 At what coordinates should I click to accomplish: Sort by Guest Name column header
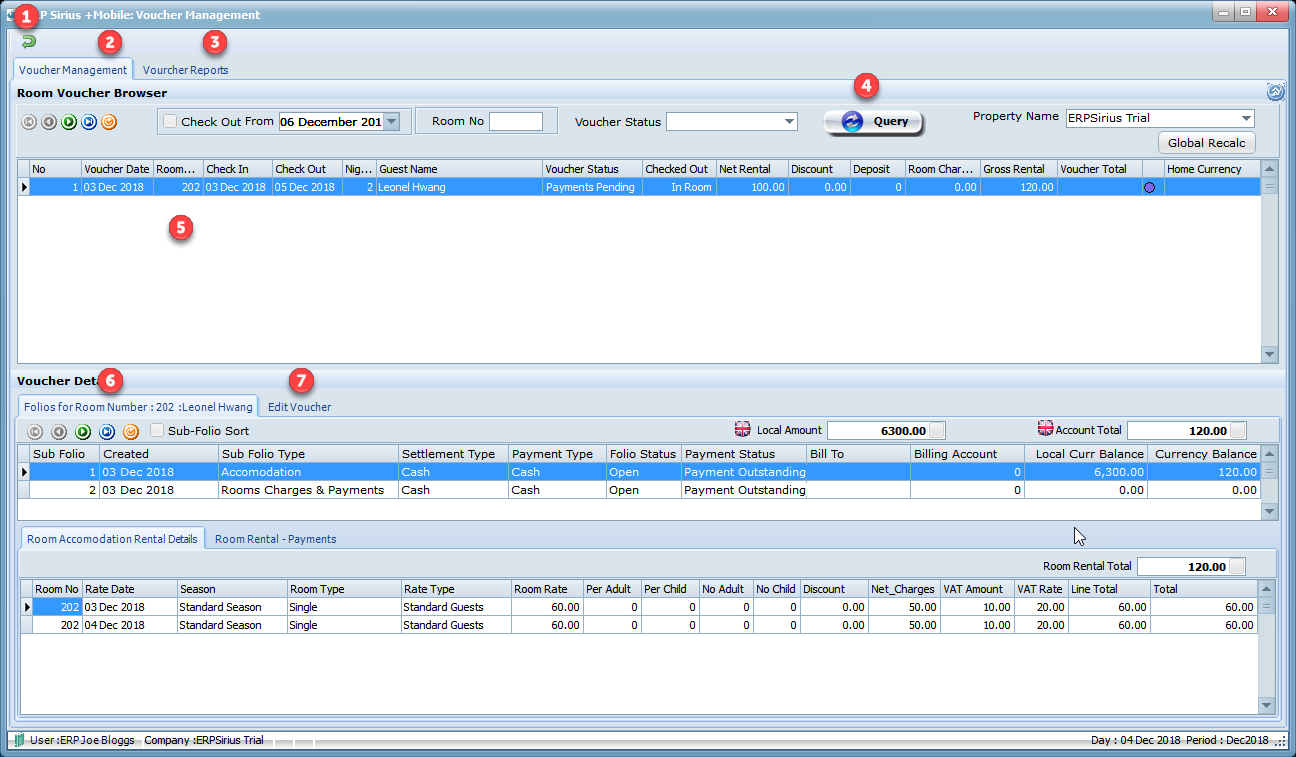pos(459,169)
